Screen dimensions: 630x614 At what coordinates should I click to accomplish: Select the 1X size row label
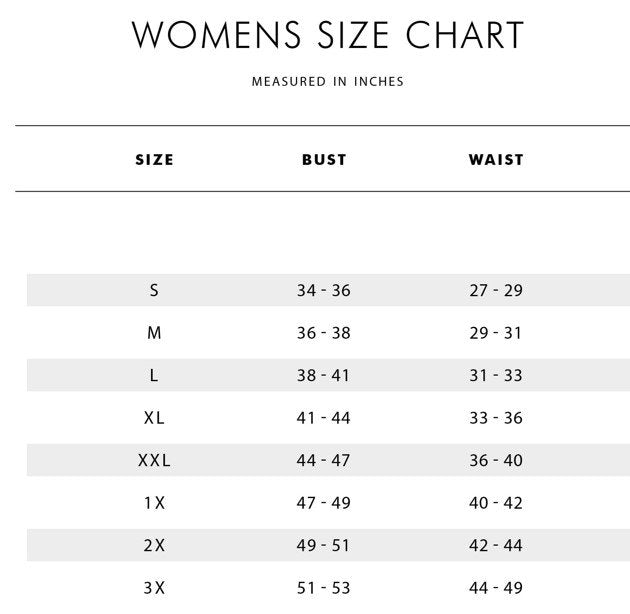pyautogui.click(x=154, y=503)
